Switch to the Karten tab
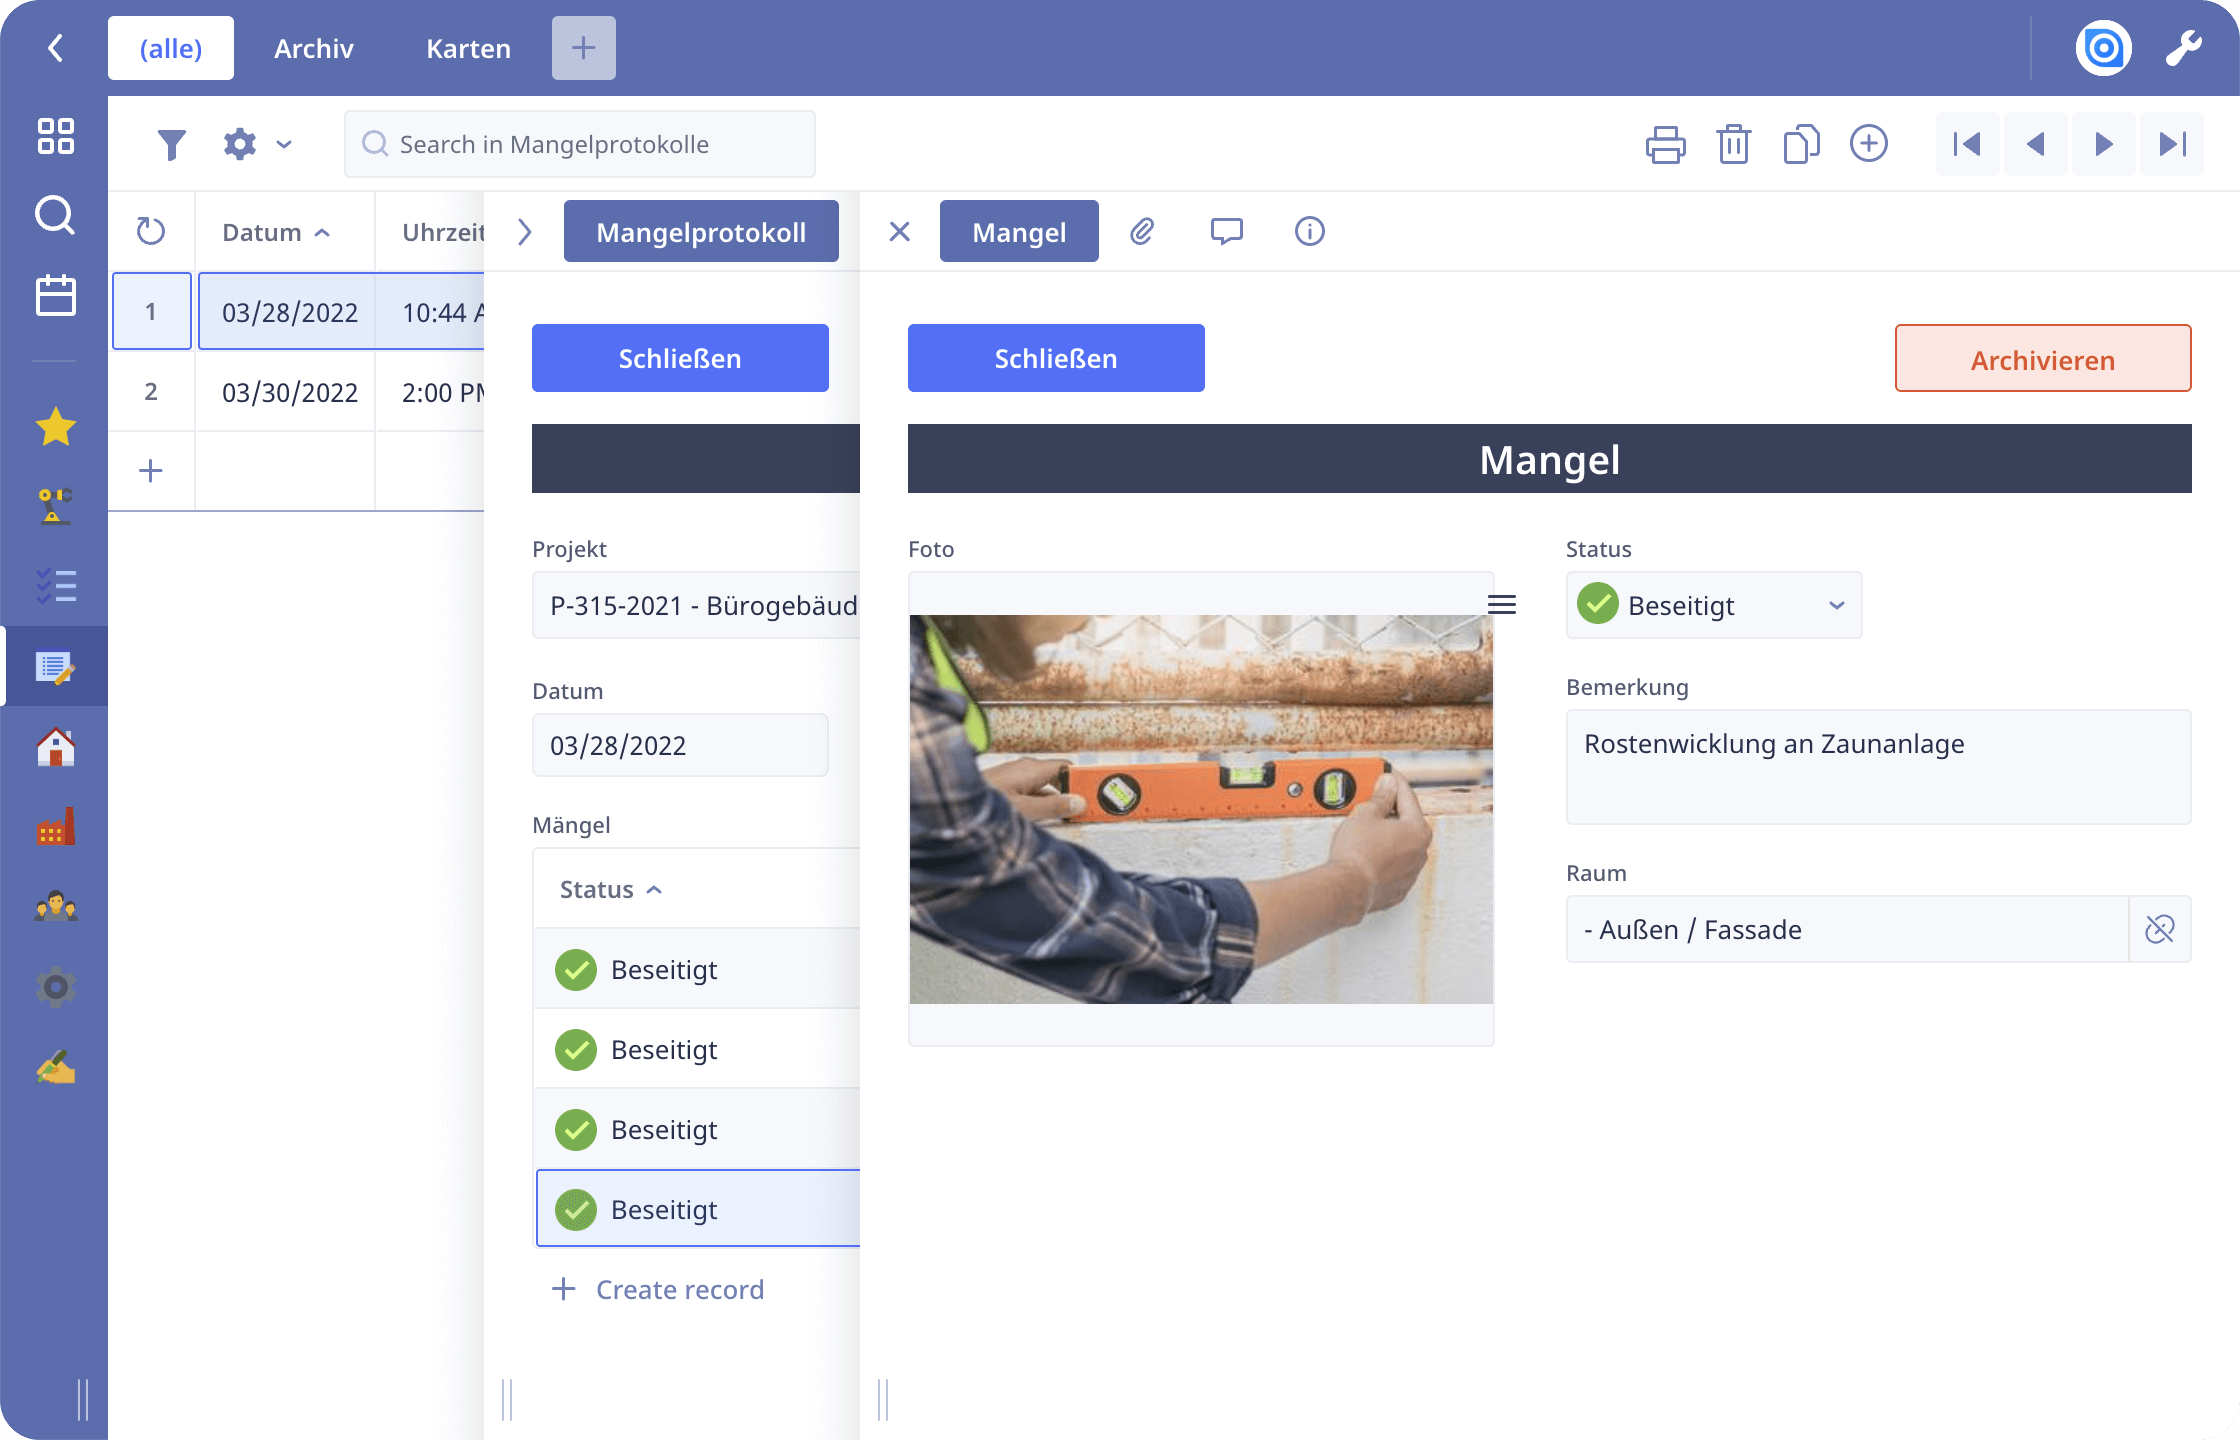The image size is (2240, 1440). (468, 48)
